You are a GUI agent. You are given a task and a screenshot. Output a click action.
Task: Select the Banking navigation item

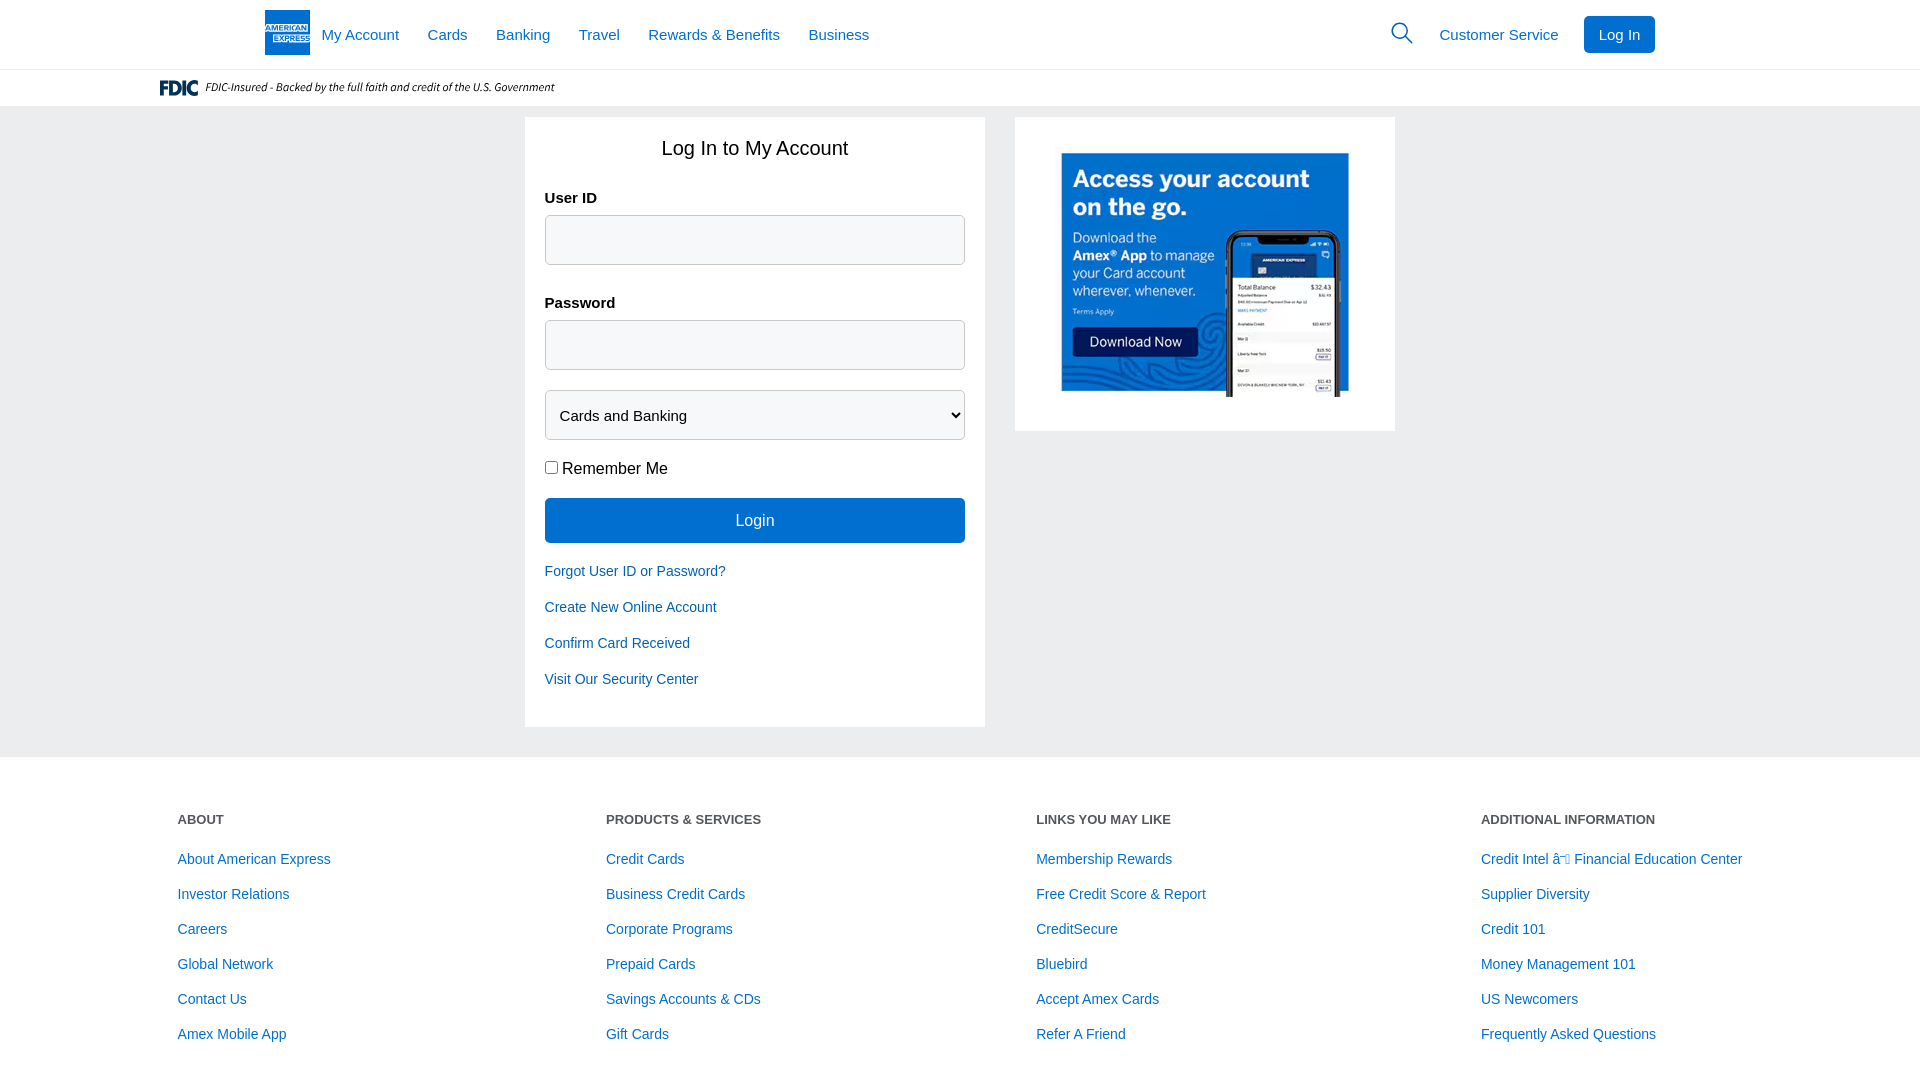point(522,35)
